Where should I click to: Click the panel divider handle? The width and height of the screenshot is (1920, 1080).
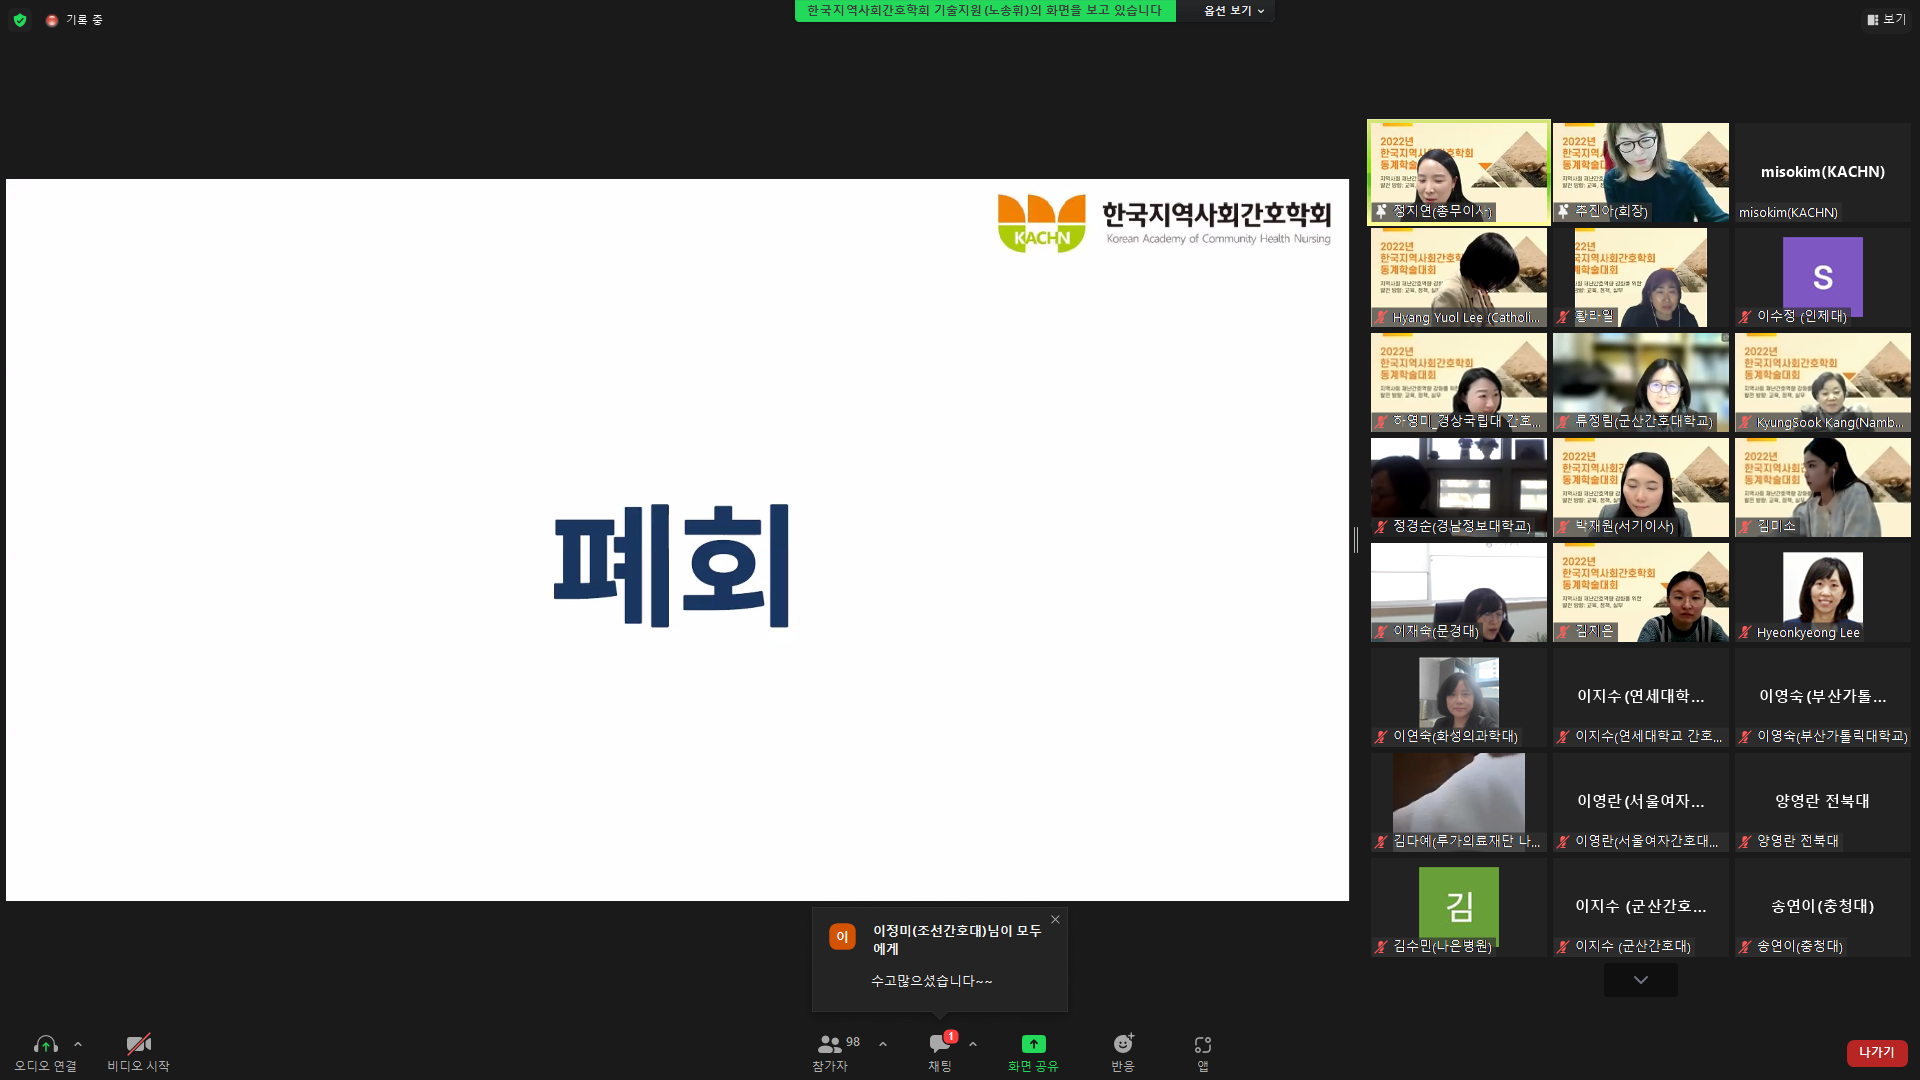(1356, 540)
